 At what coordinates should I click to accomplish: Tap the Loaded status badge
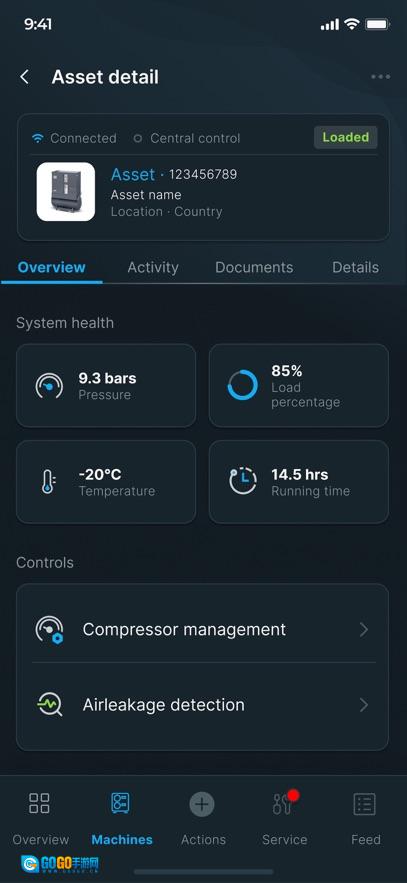click(x=346, y=137)
